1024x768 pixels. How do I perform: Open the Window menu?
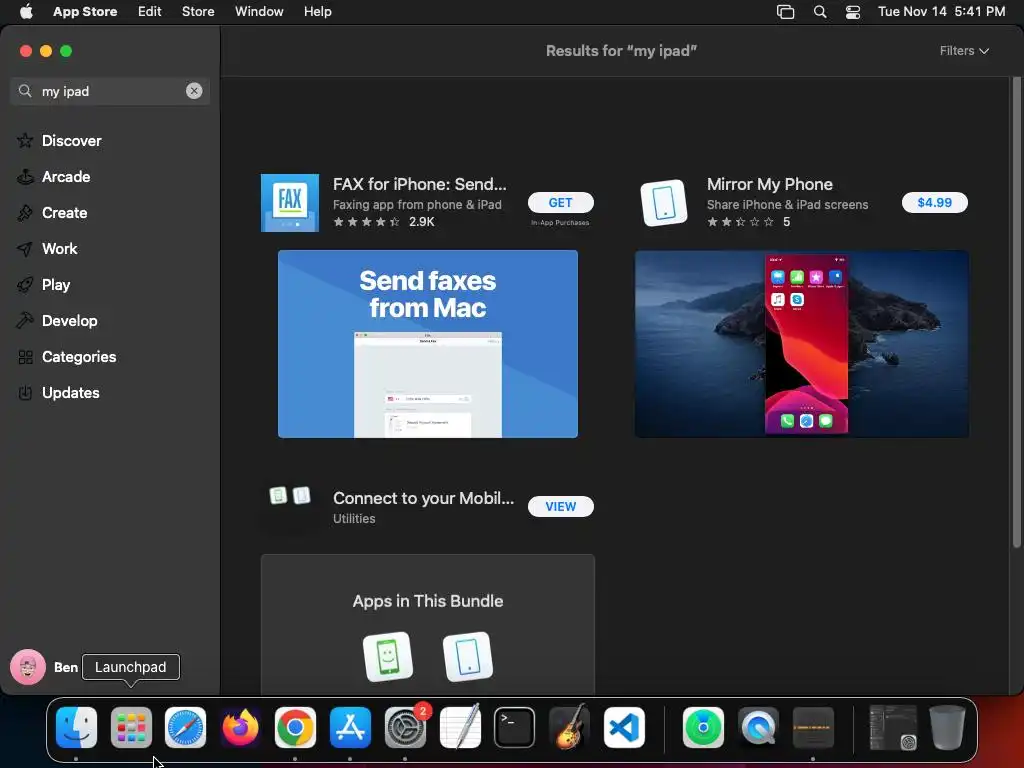click(259, 11)
